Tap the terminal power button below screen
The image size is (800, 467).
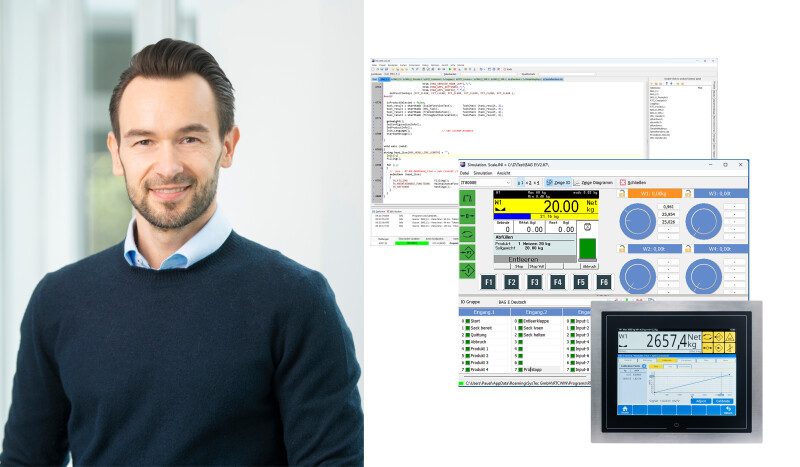pyautogui.click(x=676, y=425)
